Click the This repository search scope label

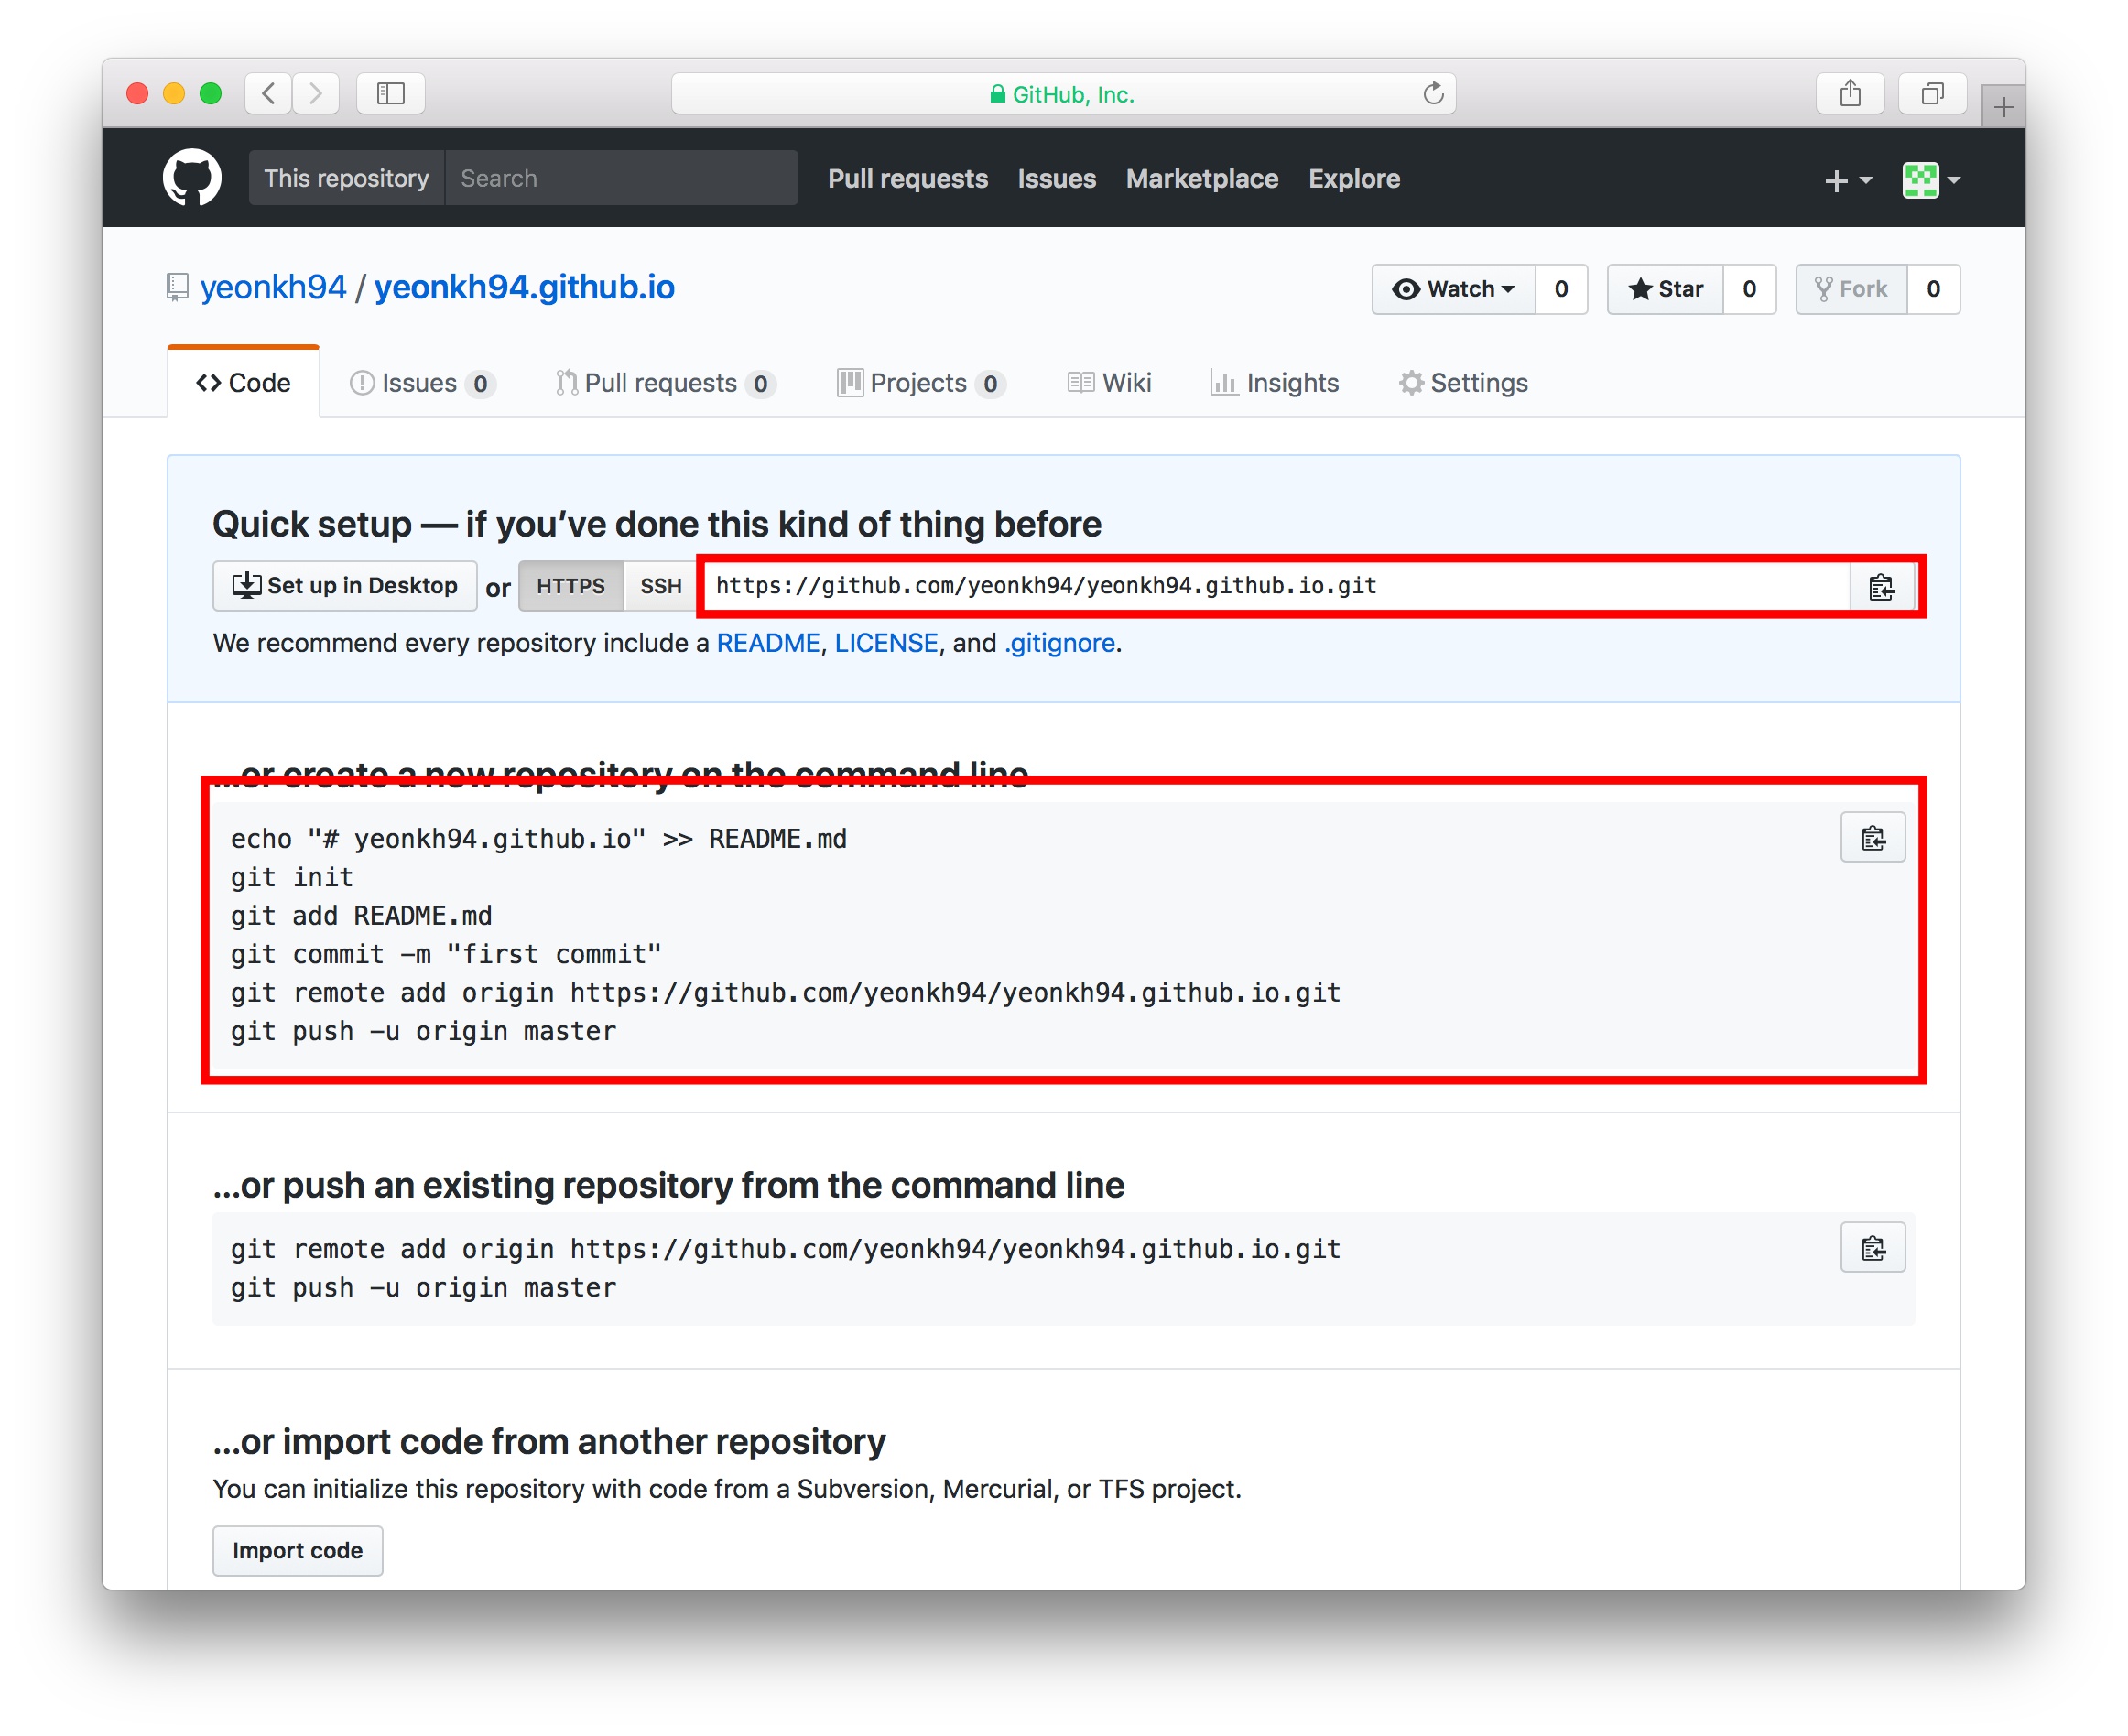(x=346, y=178)
